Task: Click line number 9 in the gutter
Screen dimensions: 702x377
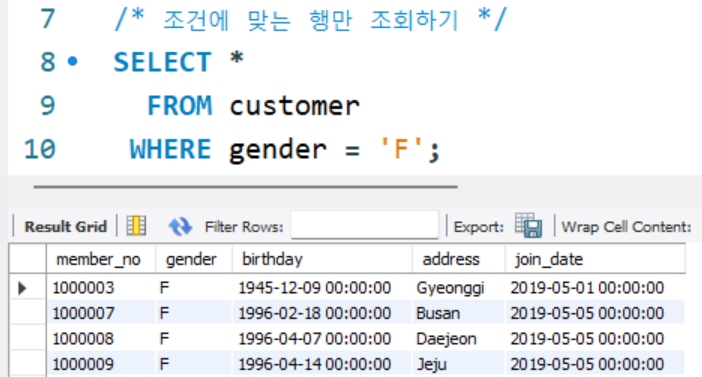Action: point(47,106)
